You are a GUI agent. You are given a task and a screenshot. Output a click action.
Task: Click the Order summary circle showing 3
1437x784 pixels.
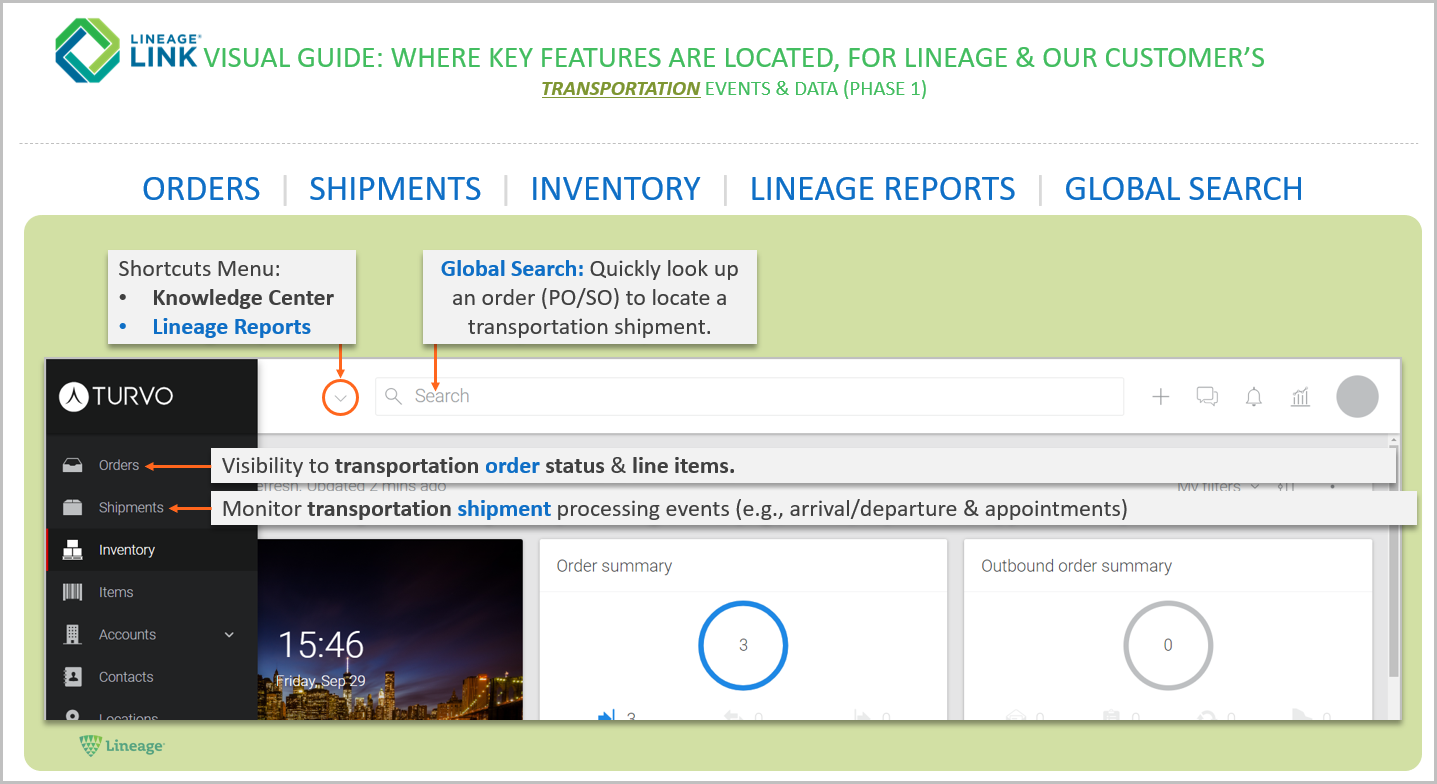coord(743,645)
